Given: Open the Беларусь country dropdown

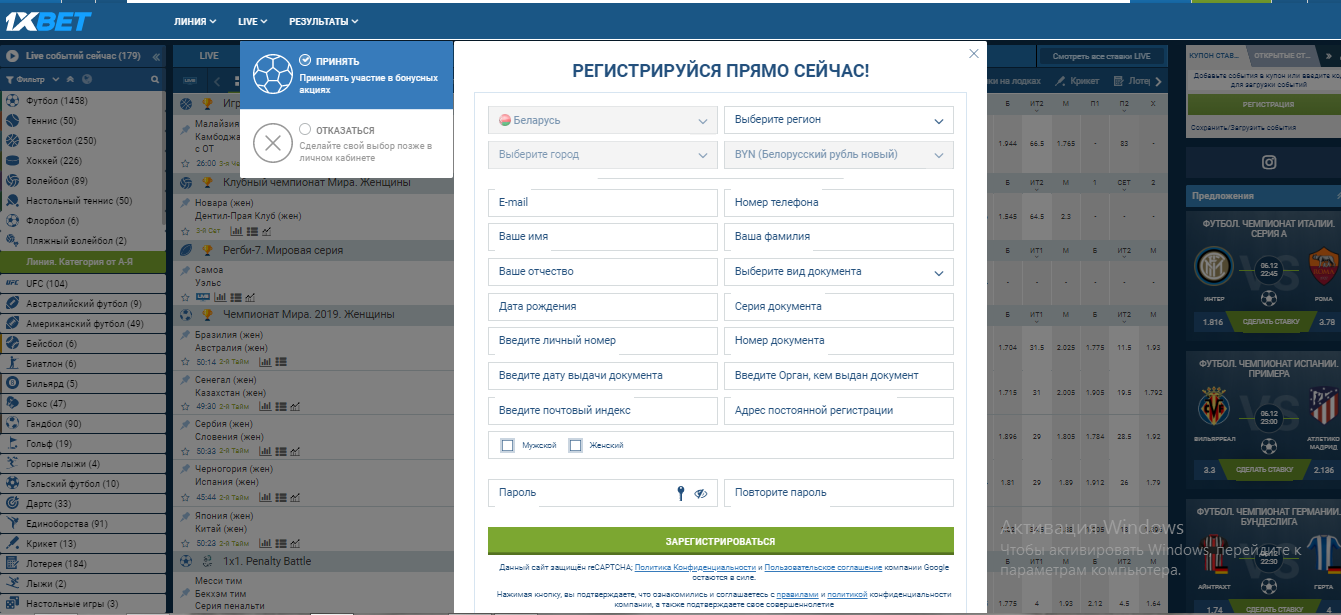Looking at the screenshot, I should point(603,120).
